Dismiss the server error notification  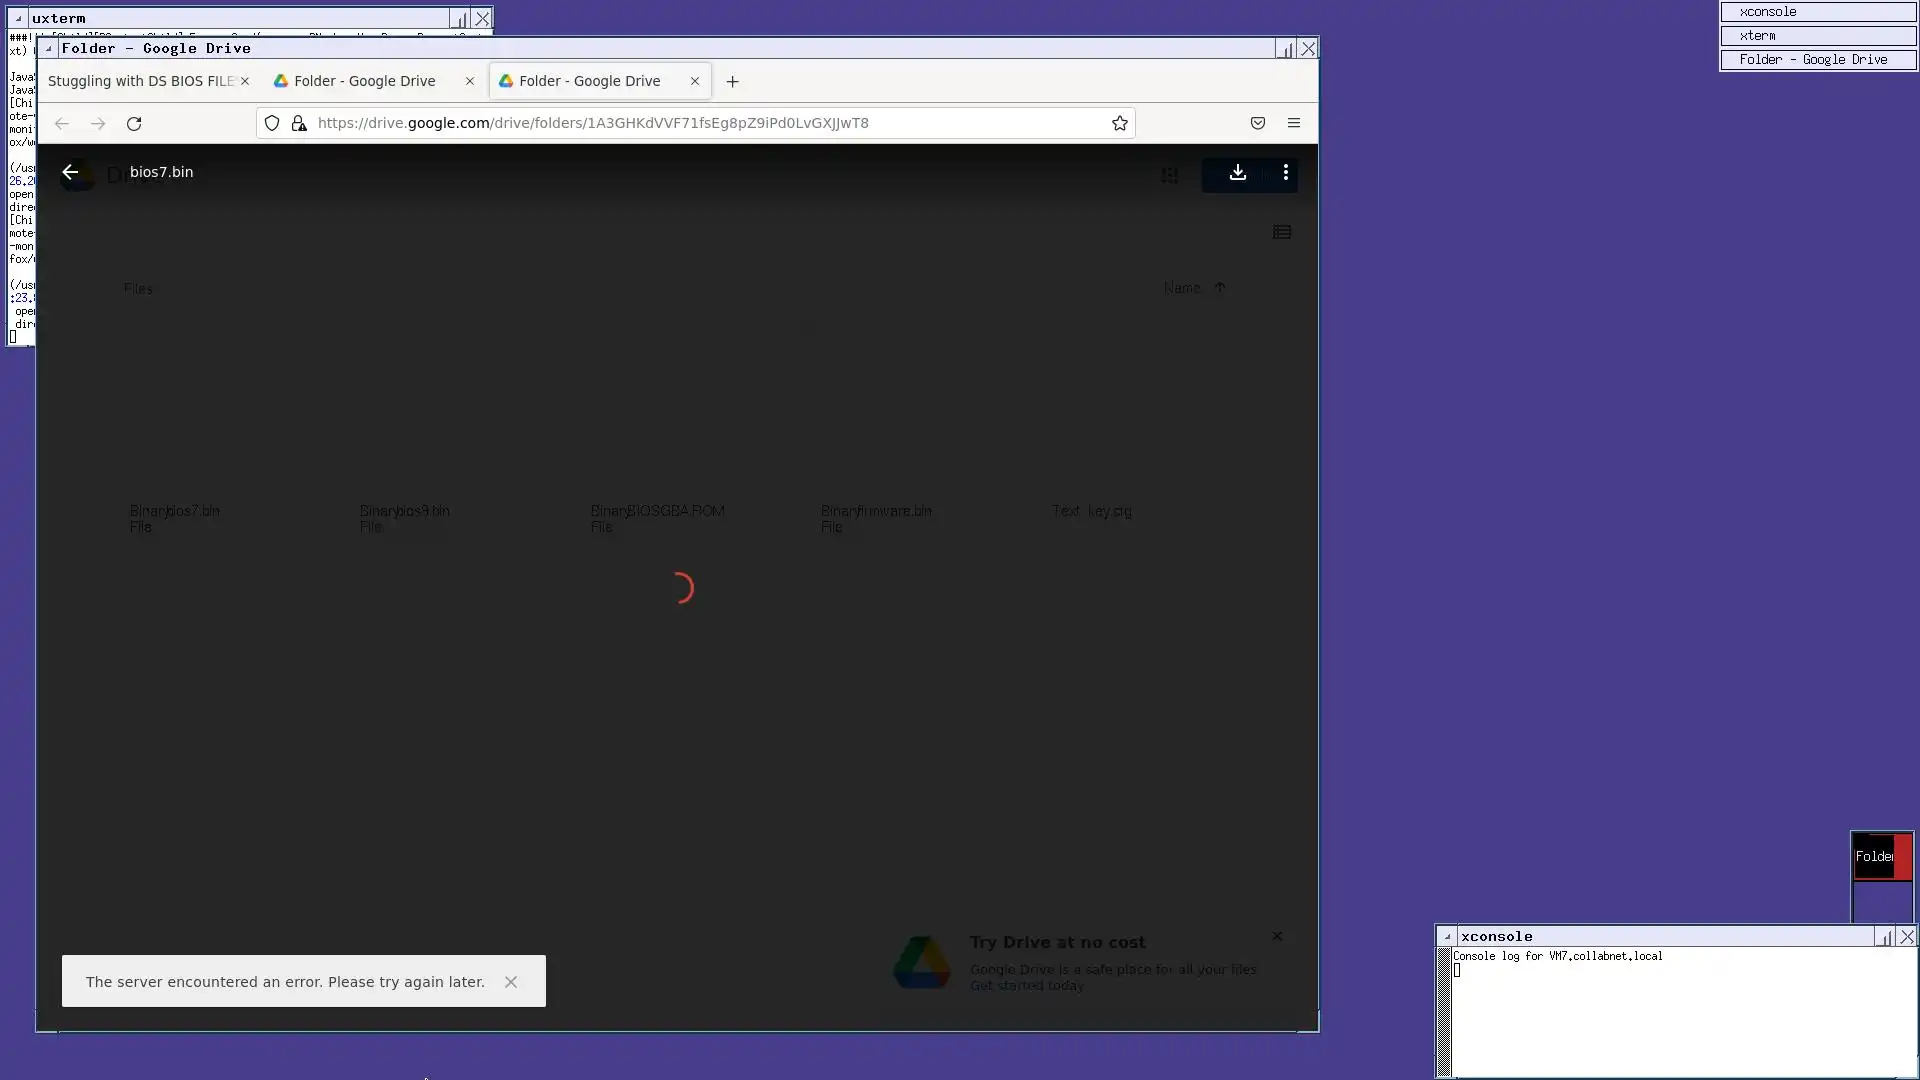[511, 982]
